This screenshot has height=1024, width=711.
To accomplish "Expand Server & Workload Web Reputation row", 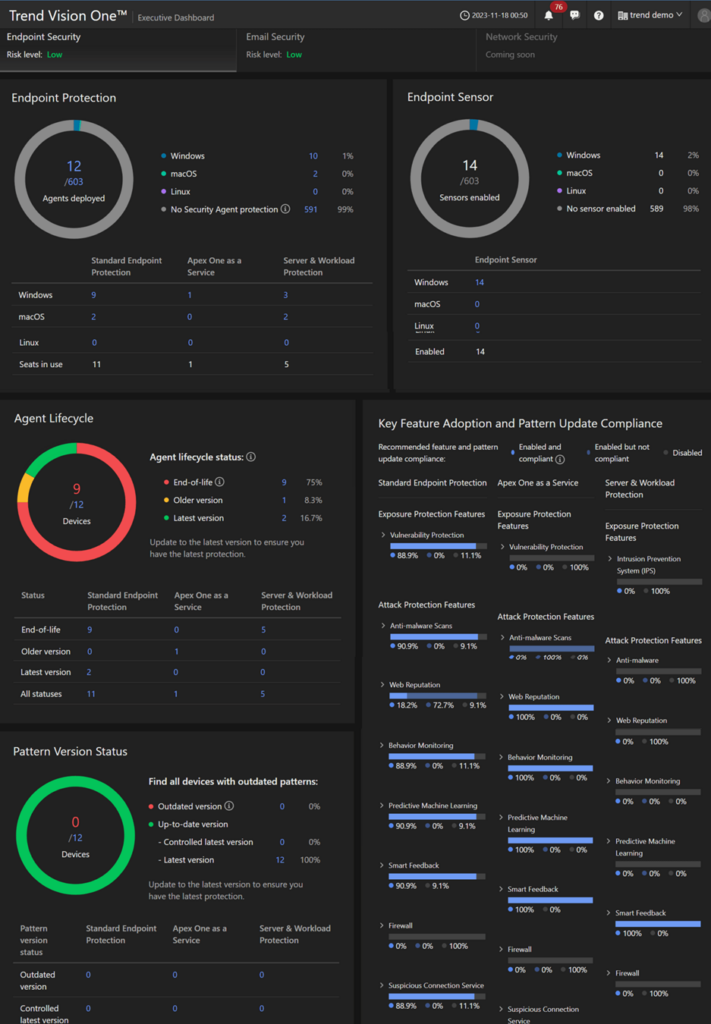I will click(x=609, y=720).
